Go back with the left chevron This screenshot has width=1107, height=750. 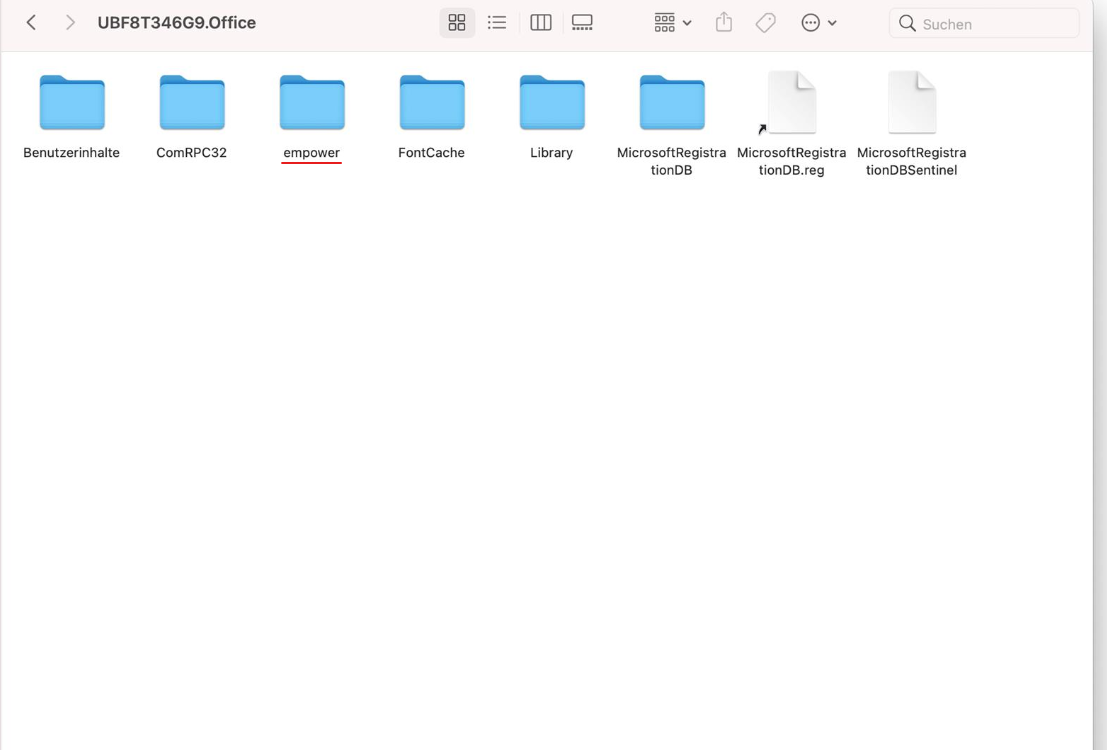[x=31, y=23]
